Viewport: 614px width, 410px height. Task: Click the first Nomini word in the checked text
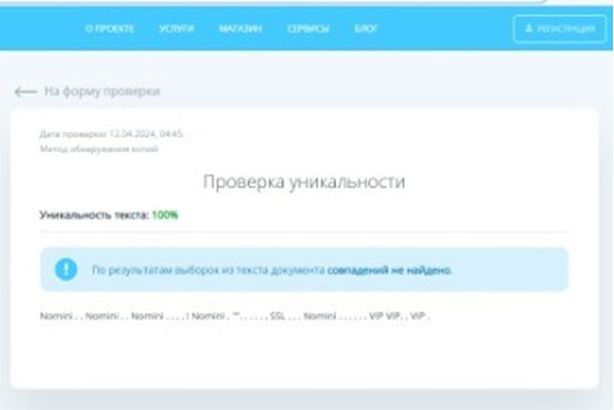point(56,315)
